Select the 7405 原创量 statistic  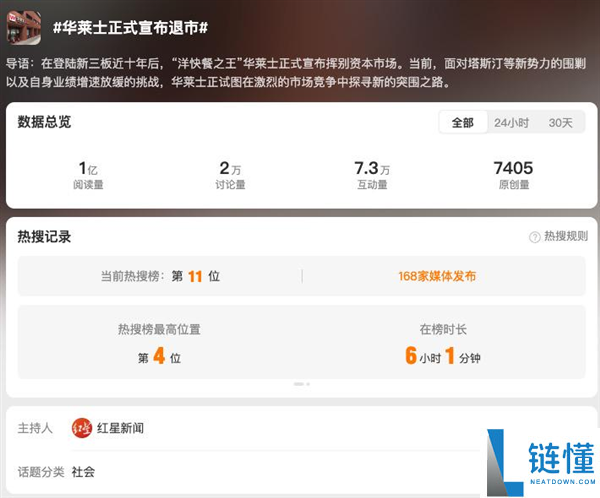pyautogui.click(x=514, y=175)
